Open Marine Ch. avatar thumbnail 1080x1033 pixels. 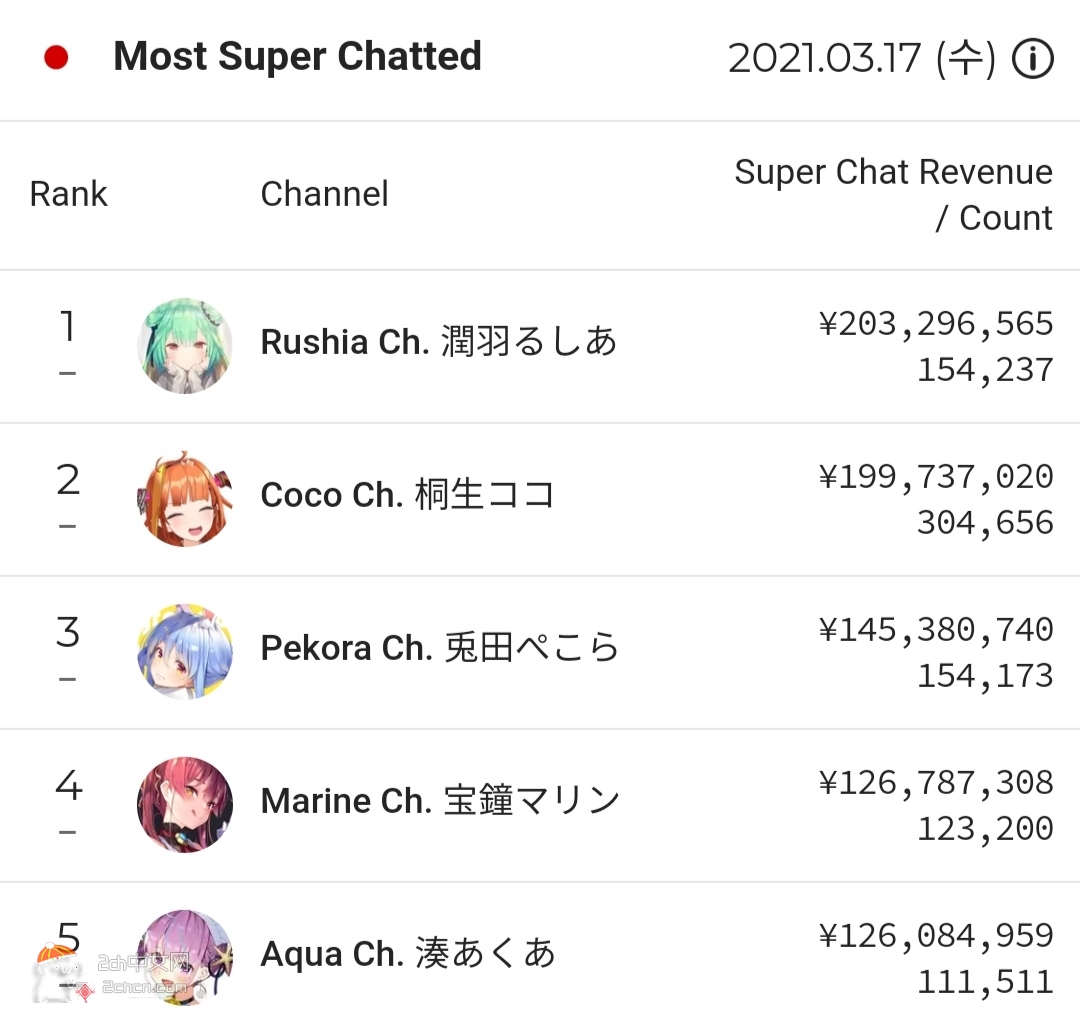point(185,804)
